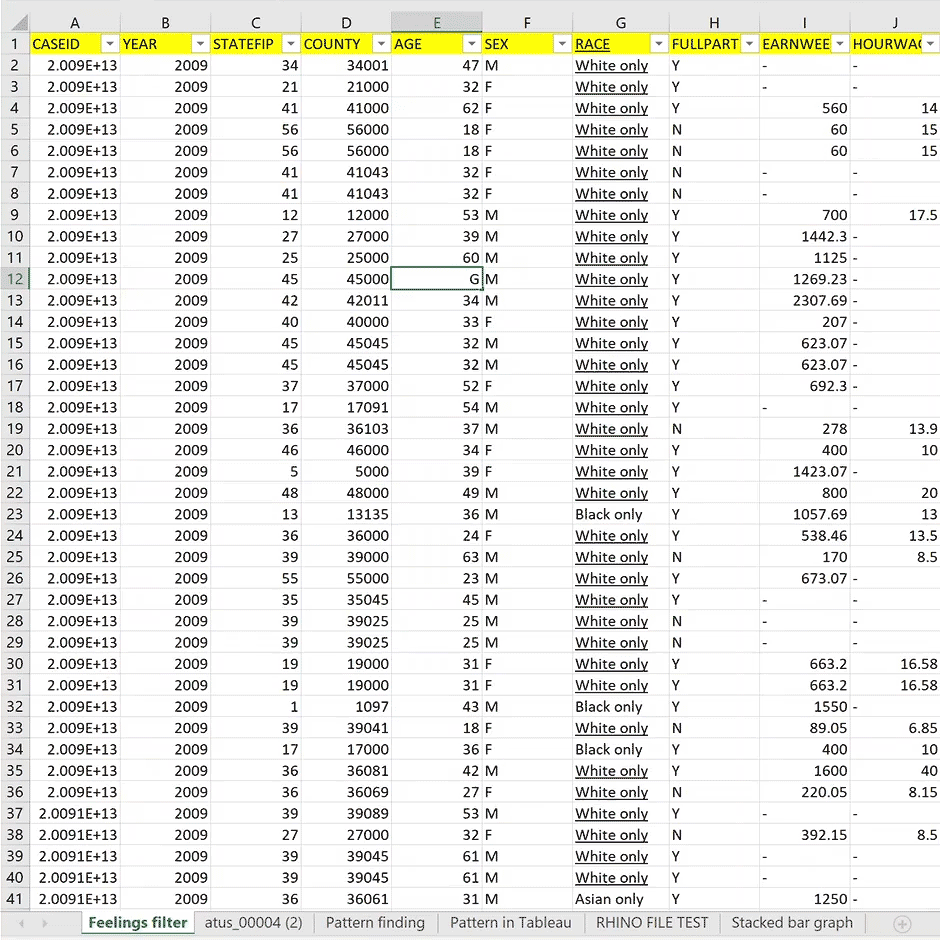Select row 23 header
Viewport: 940px width, 940px height.
[x=15, y=514]
